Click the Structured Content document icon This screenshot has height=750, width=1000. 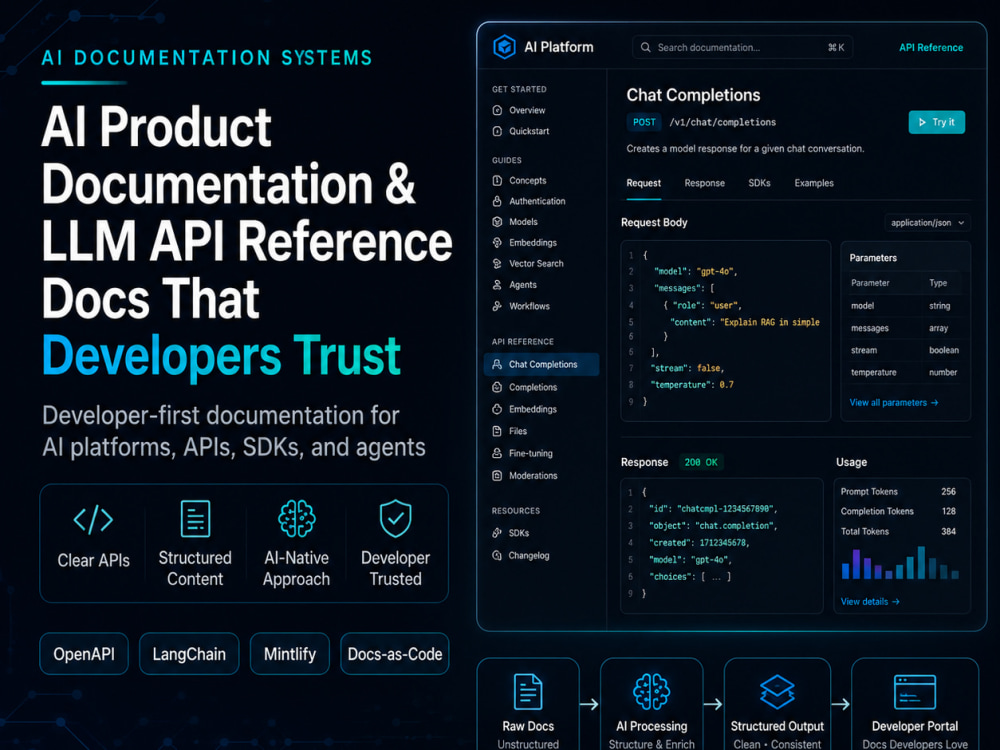[x=195, y=518]
